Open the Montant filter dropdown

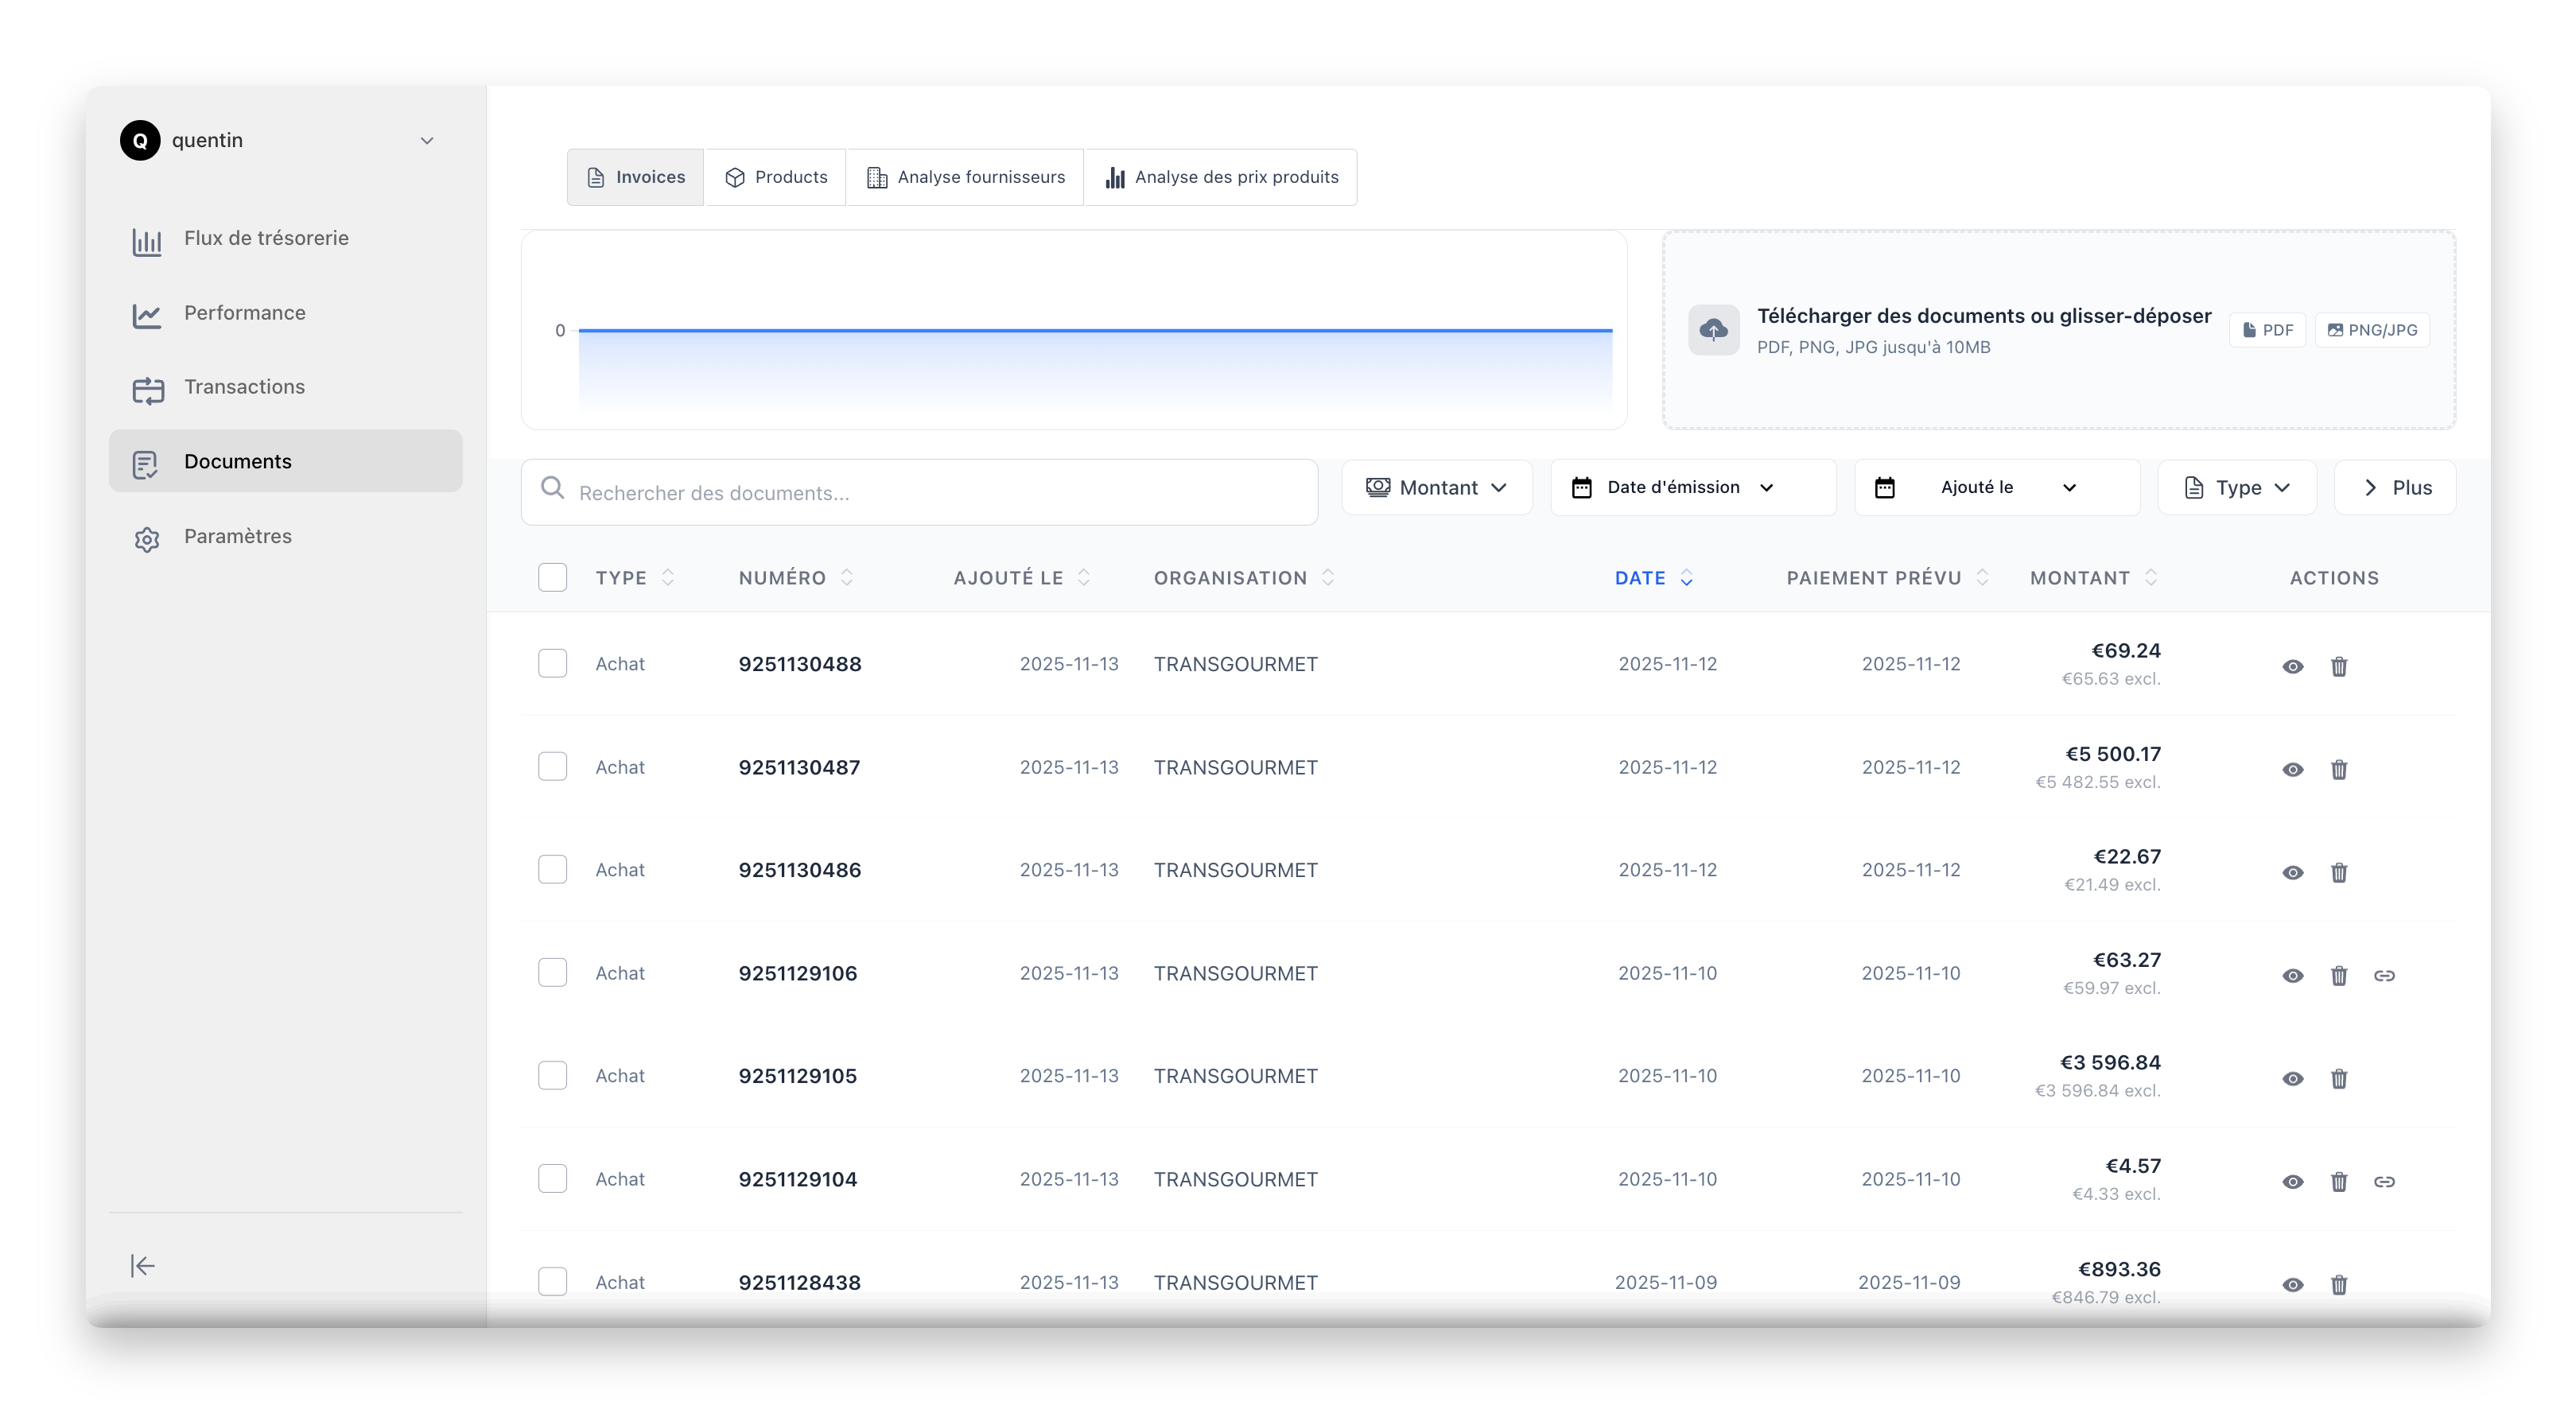pyautogui.click(x=1437, y=487)
